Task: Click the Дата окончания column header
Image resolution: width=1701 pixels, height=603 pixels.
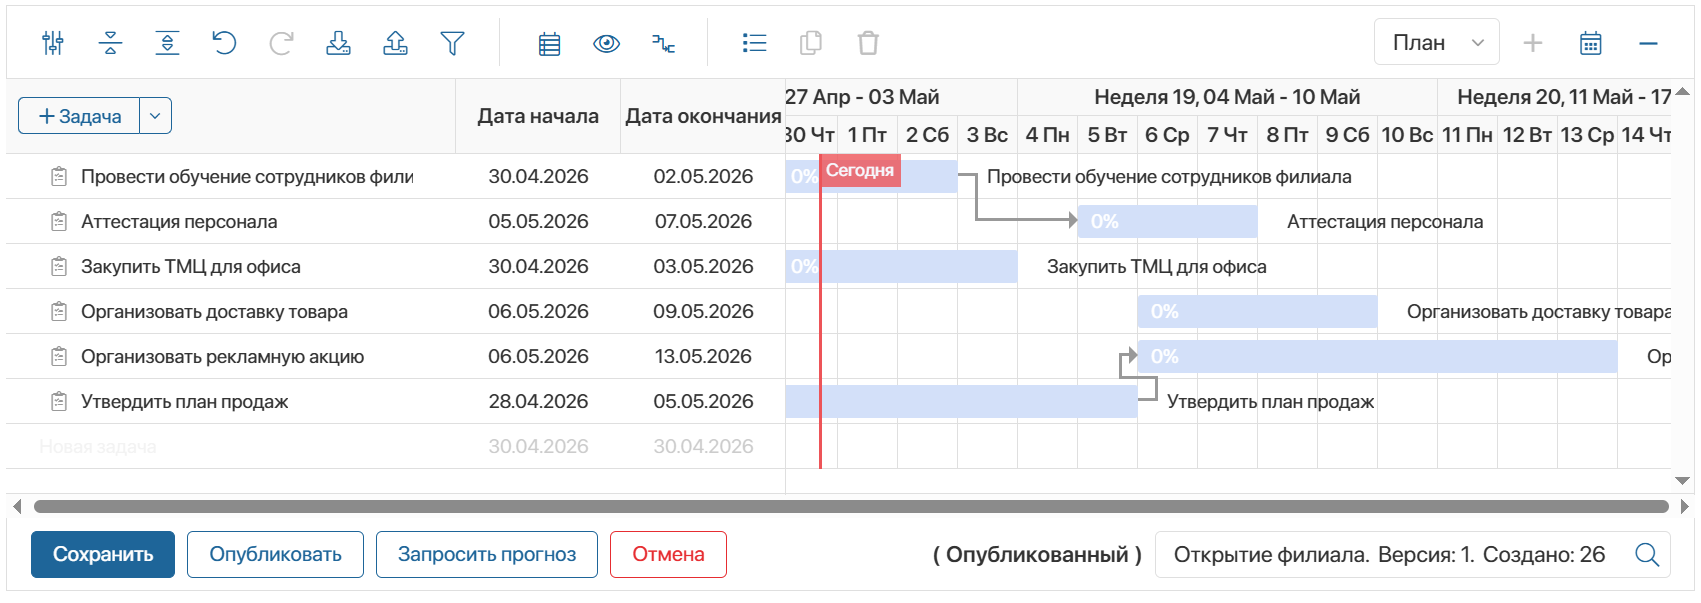Action: 703,116
